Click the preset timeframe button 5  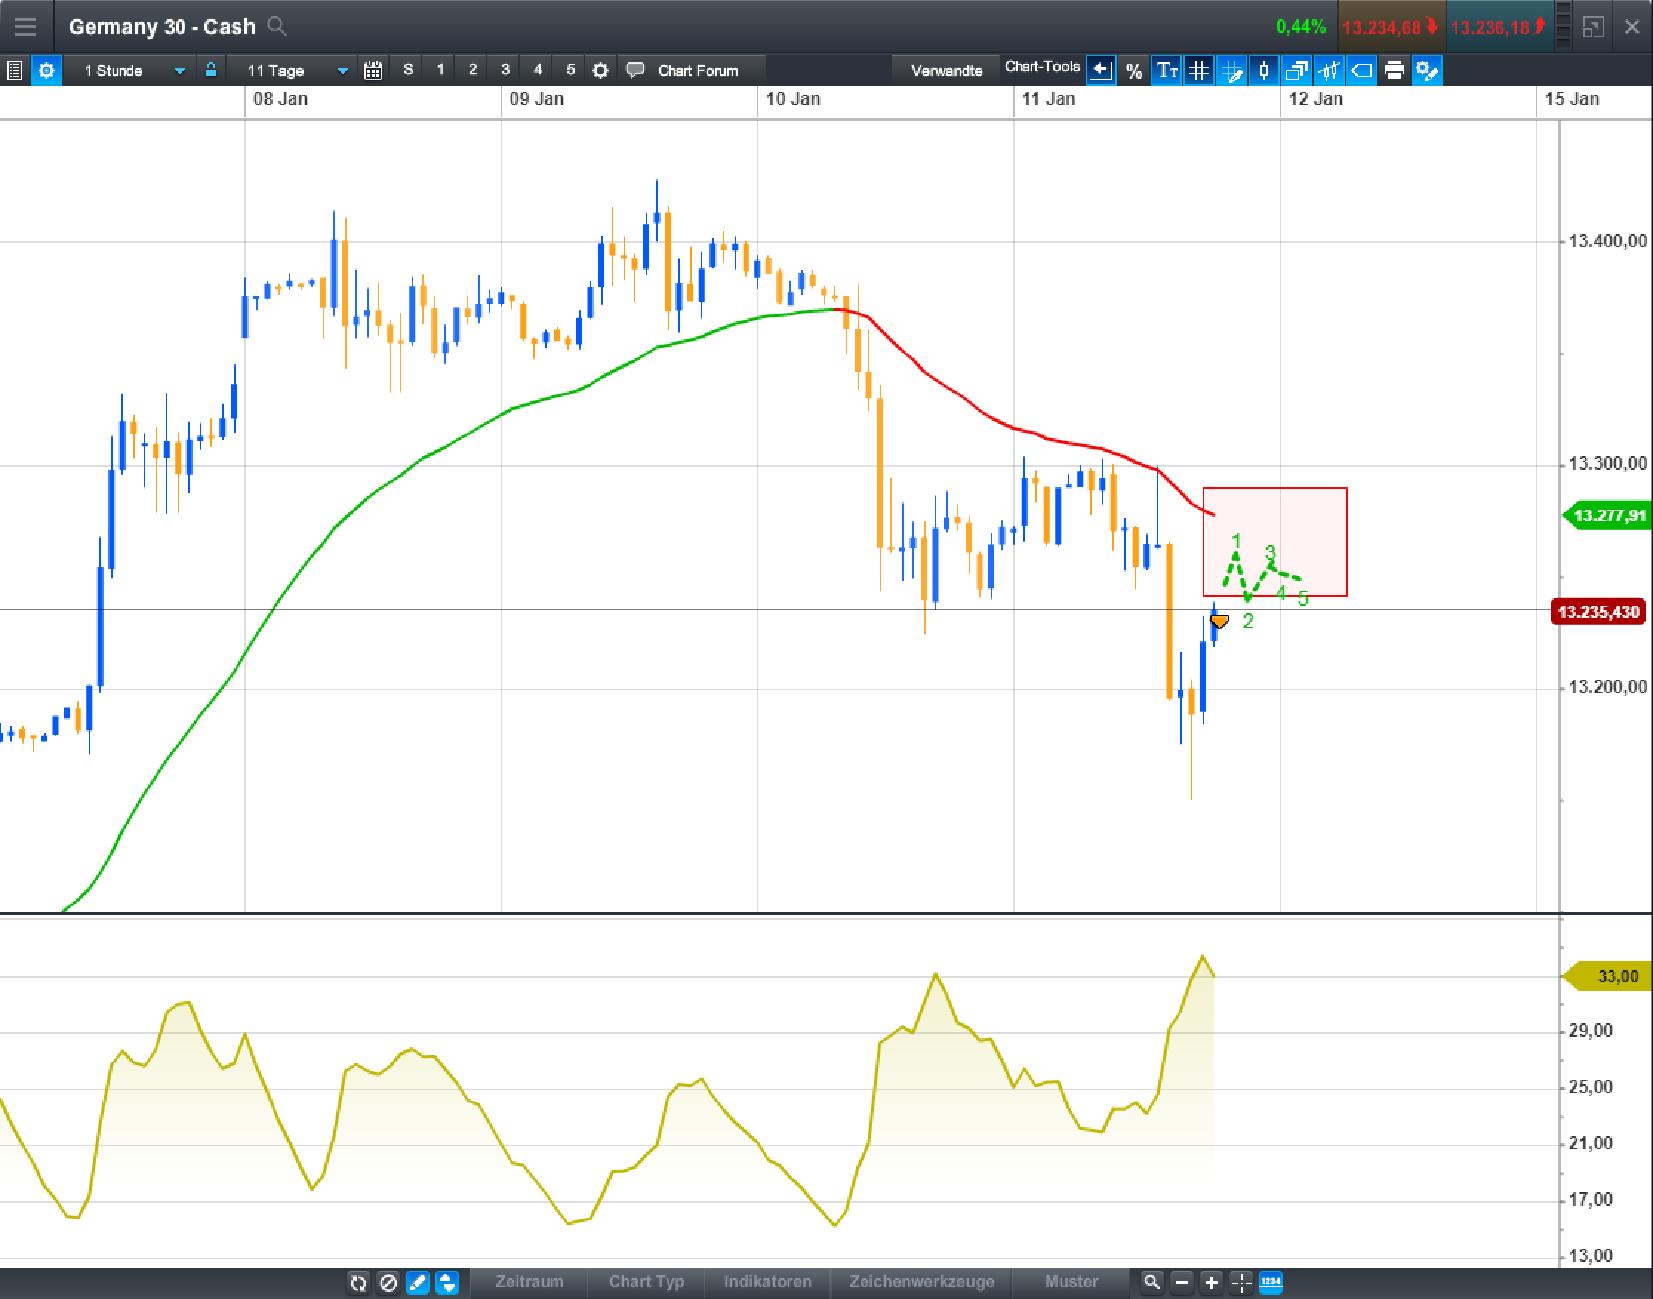pyautogui.click(x=571, y=70)
